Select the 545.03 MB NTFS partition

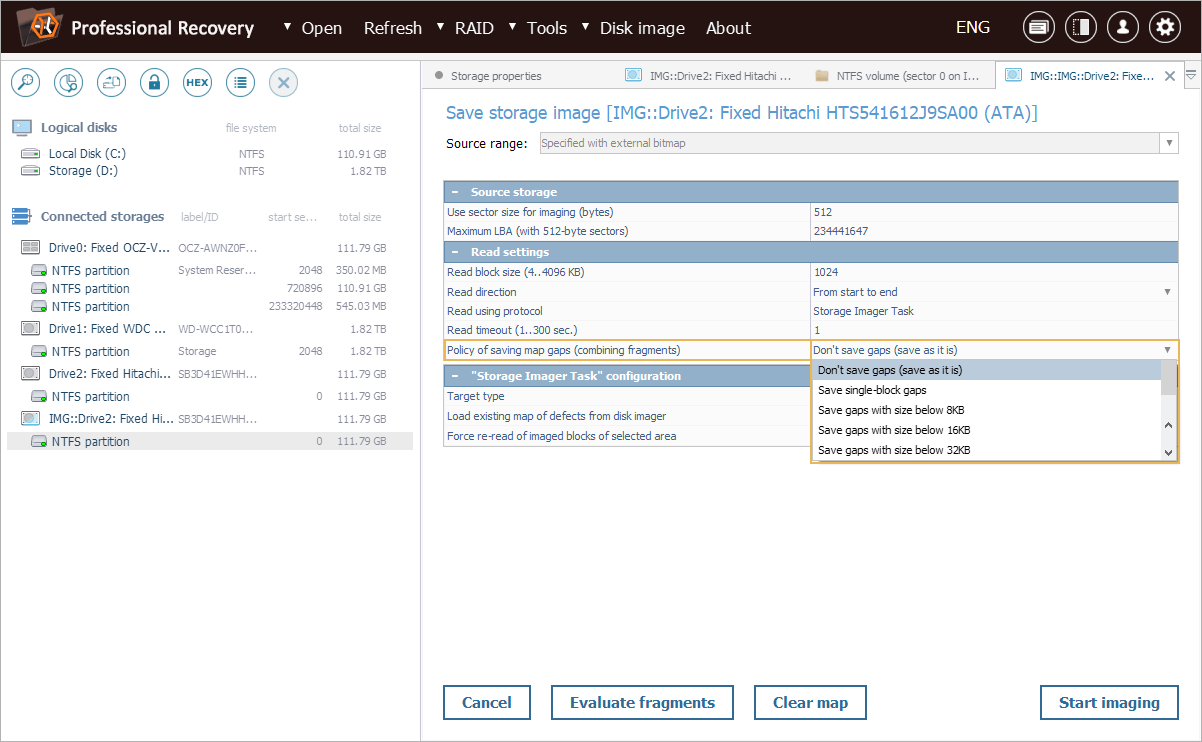pyautogui.click(x=209, y=306)
